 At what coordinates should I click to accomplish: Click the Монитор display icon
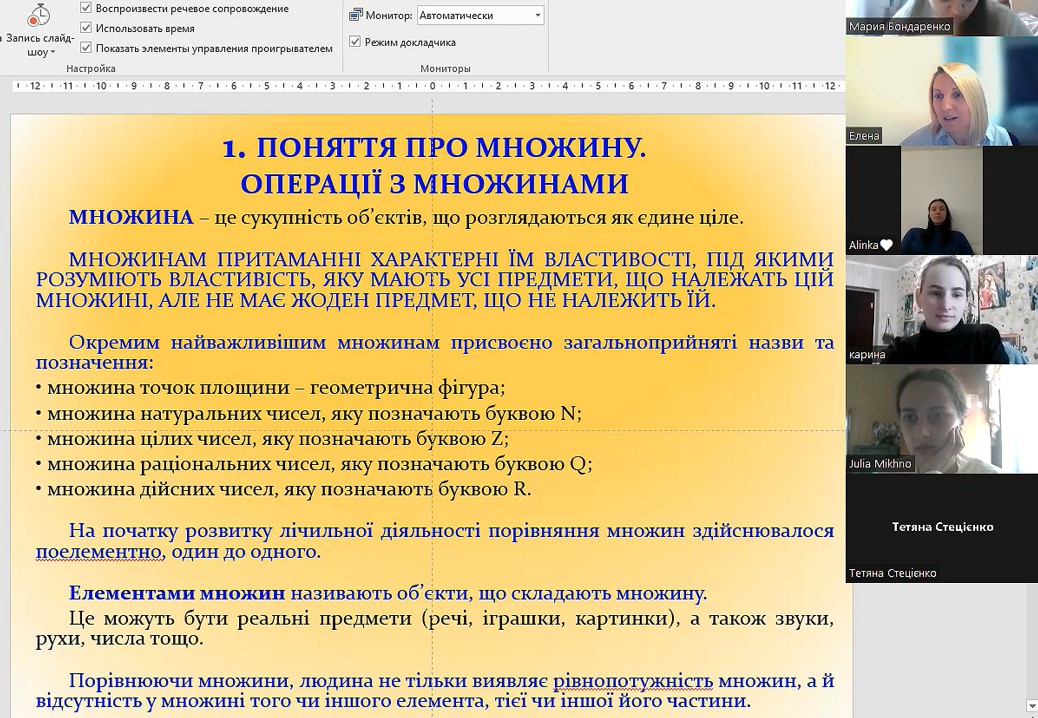(x=356, y=15)
